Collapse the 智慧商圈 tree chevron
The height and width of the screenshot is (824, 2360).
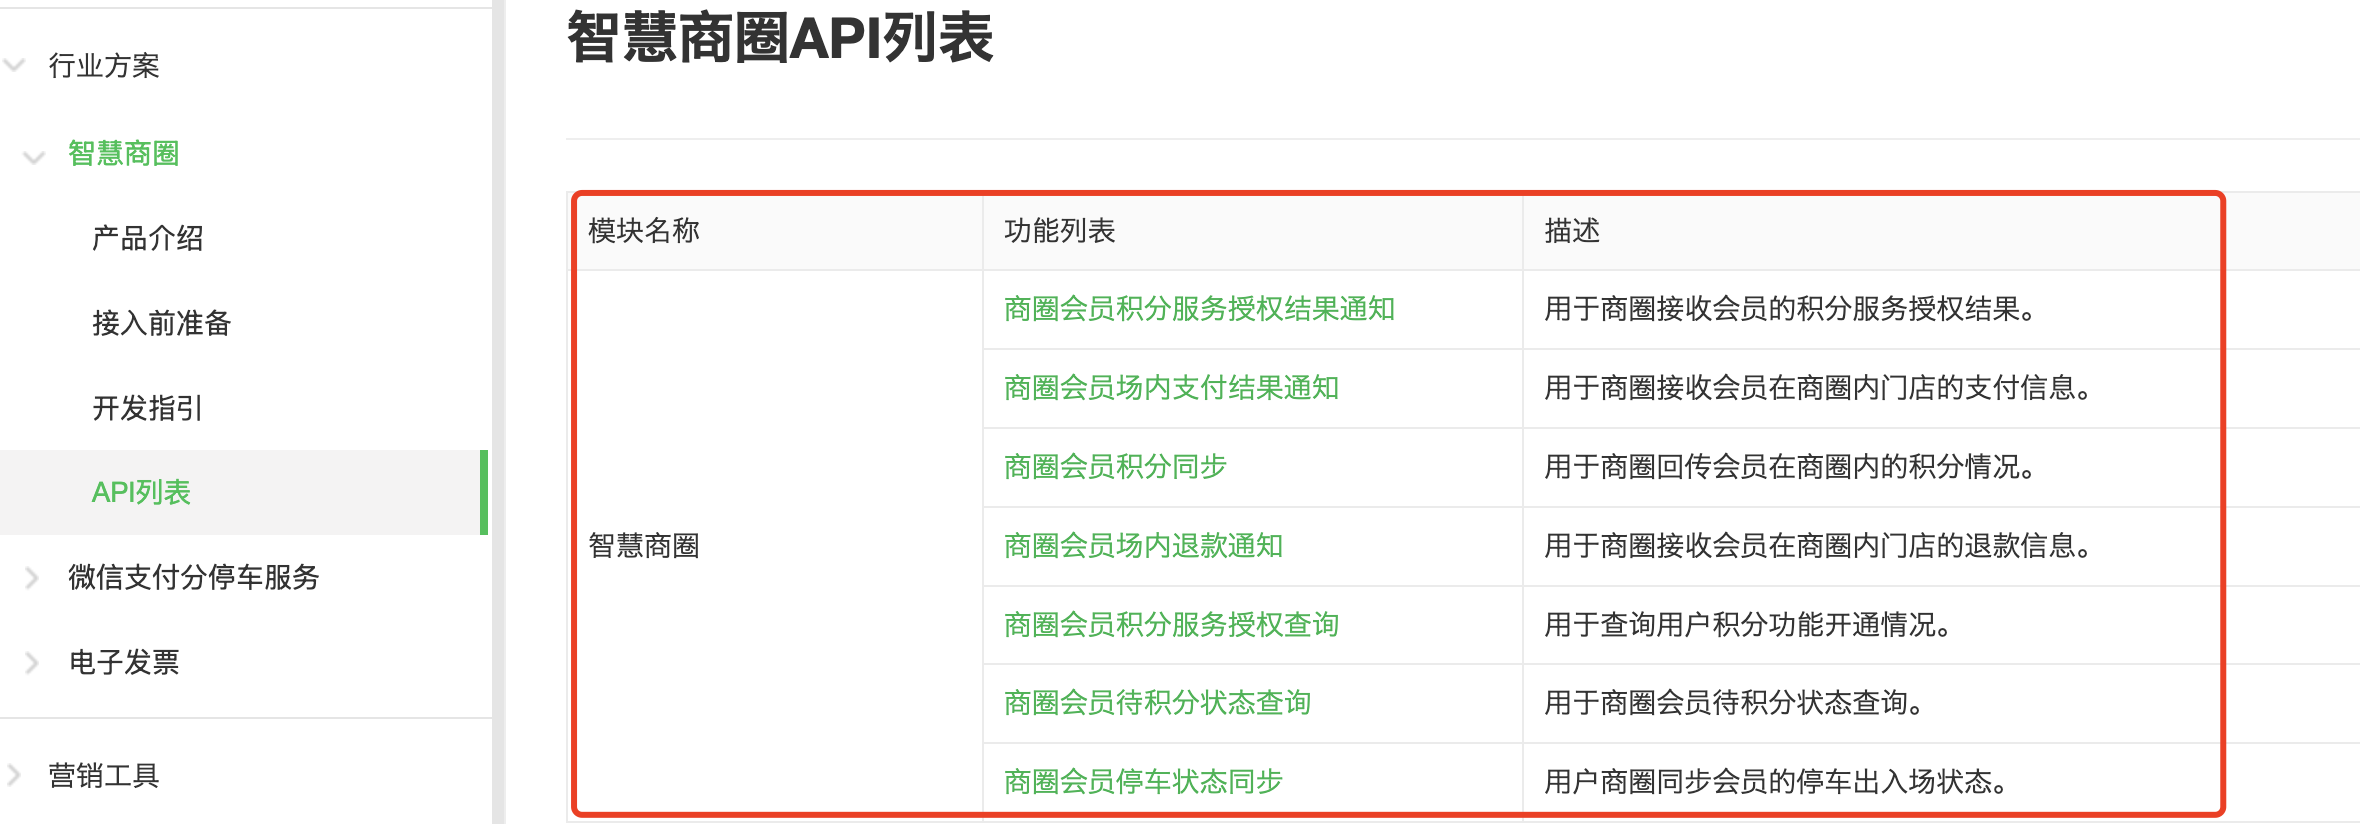point(34,156)
